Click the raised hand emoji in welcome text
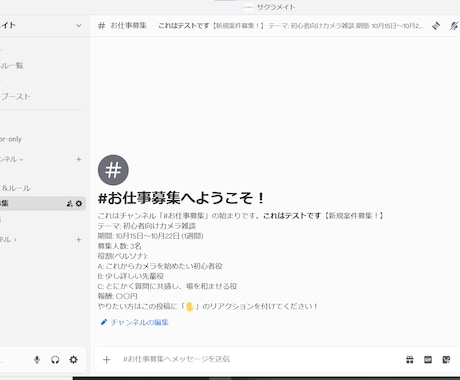The width and height of the screenshot is (460, 380). click(190, 306)
